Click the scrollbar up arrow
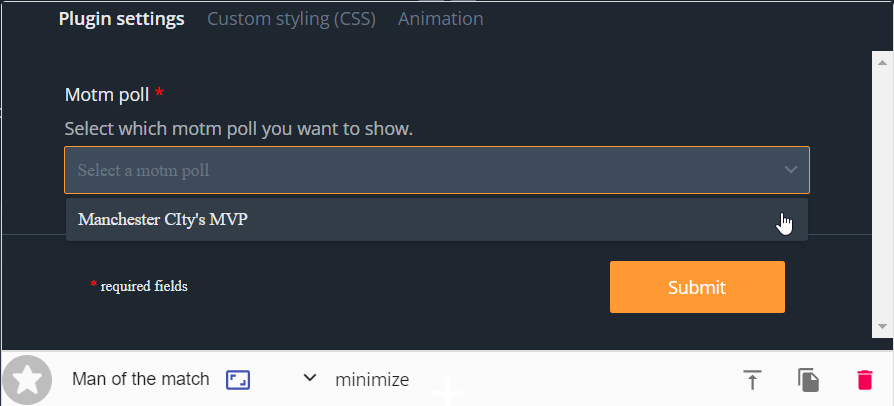Screen dimensions: 894x406 (x=883, y=59)
